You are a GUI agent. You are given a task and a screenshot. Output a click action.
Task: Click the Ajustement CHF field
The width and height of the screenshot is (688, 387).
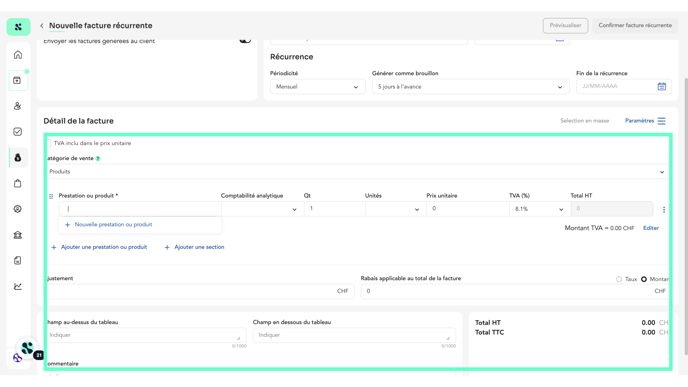click(x=200, y=291)
